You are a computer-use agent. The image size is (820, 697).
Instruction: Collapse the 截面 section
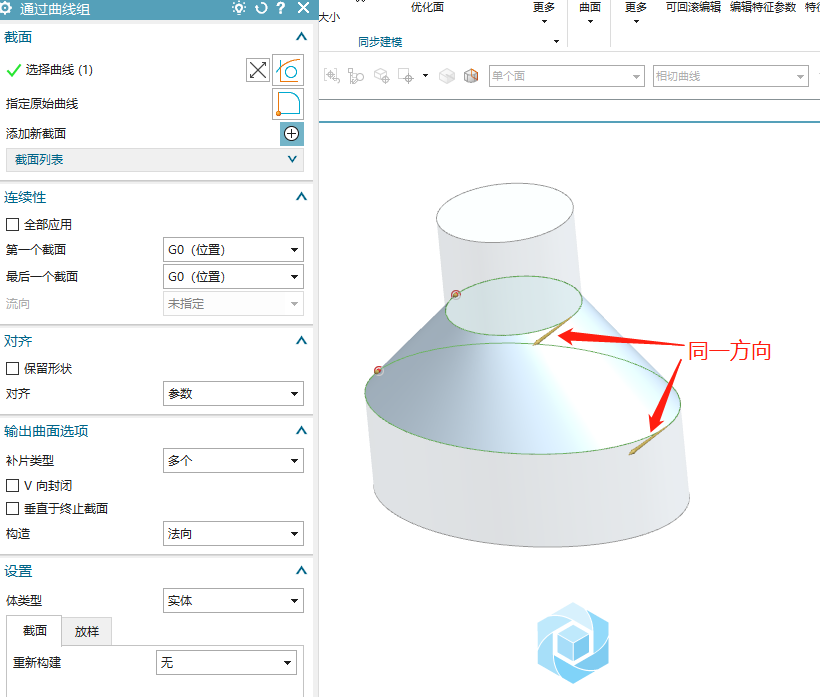click(301, 37)
